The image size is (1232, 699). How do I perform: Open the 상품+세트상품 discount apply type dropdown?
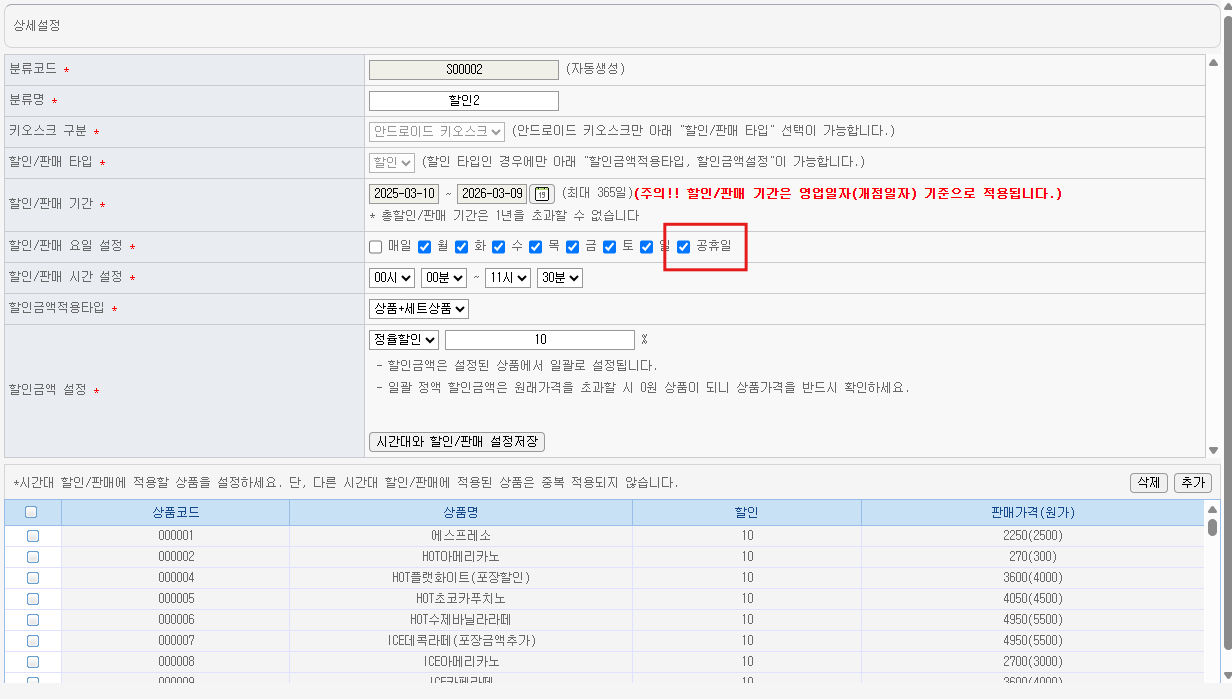418,309
